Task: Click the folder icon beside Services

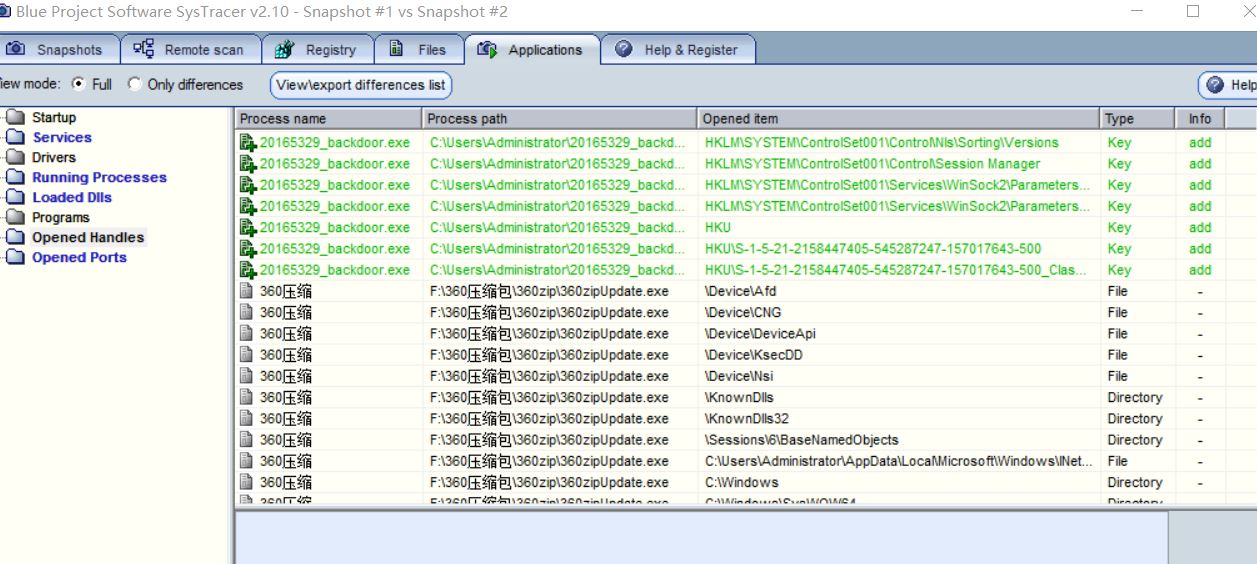Action: point(14,138)
